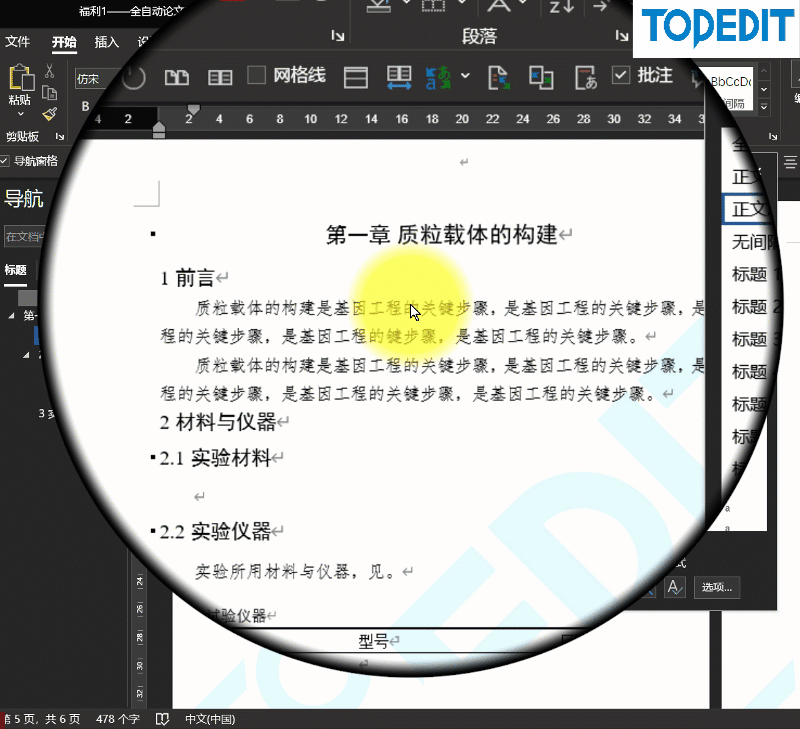
Task: Open the translate icon dropdown arrow
Action: (465, 76)
